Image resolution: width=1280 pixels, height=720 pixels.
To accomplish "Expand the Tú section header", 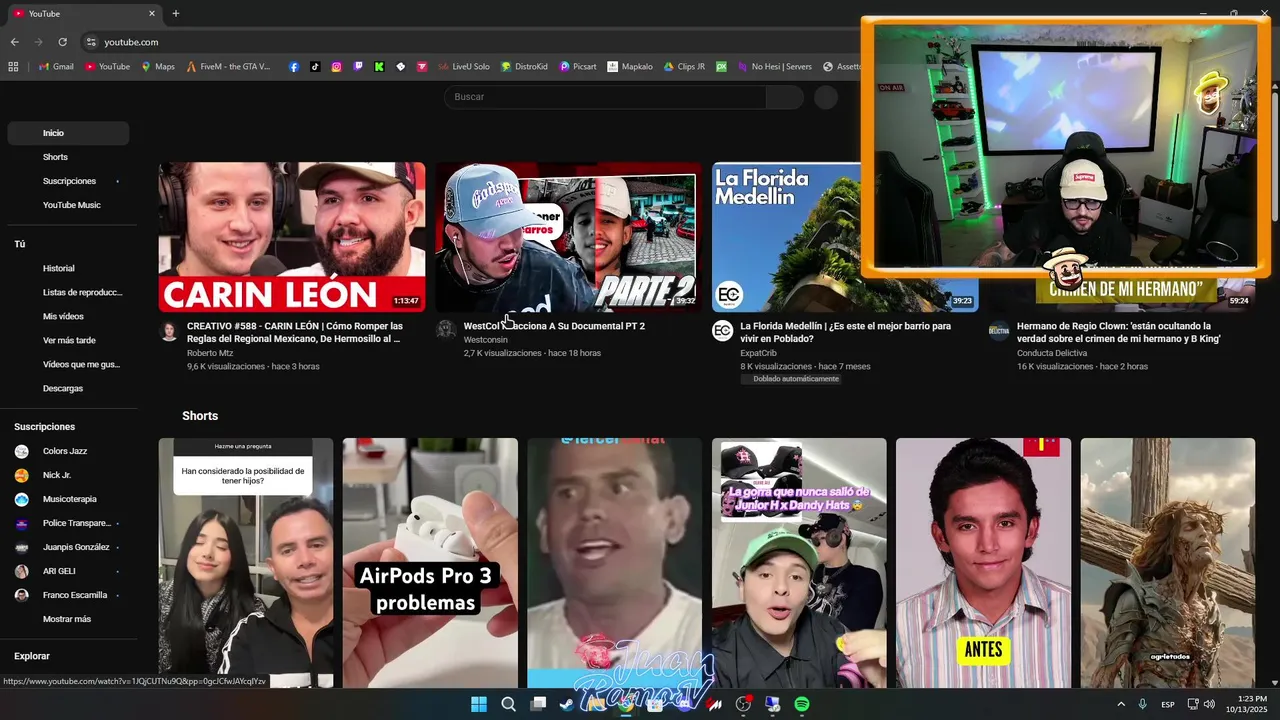I will 20,244.
